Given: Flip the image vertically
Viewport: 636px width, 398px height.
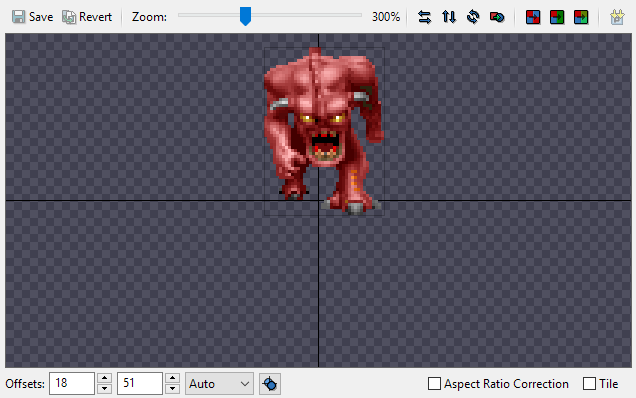Looking at the screenshot, I should click(449, 17).
